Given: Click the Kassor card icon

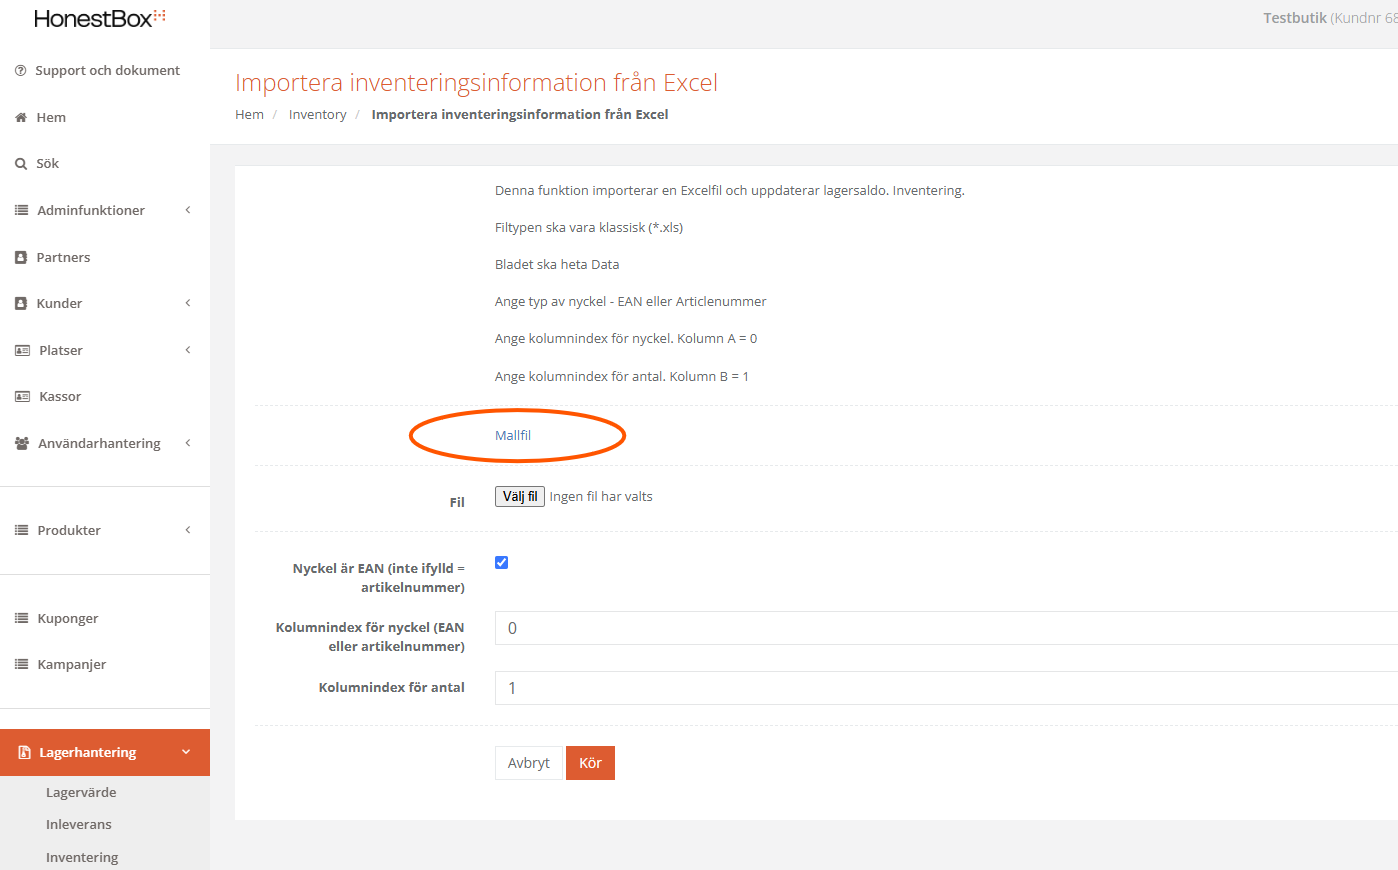Looking at the screenshot, I should pyautogui.click(x=22, y=397).
